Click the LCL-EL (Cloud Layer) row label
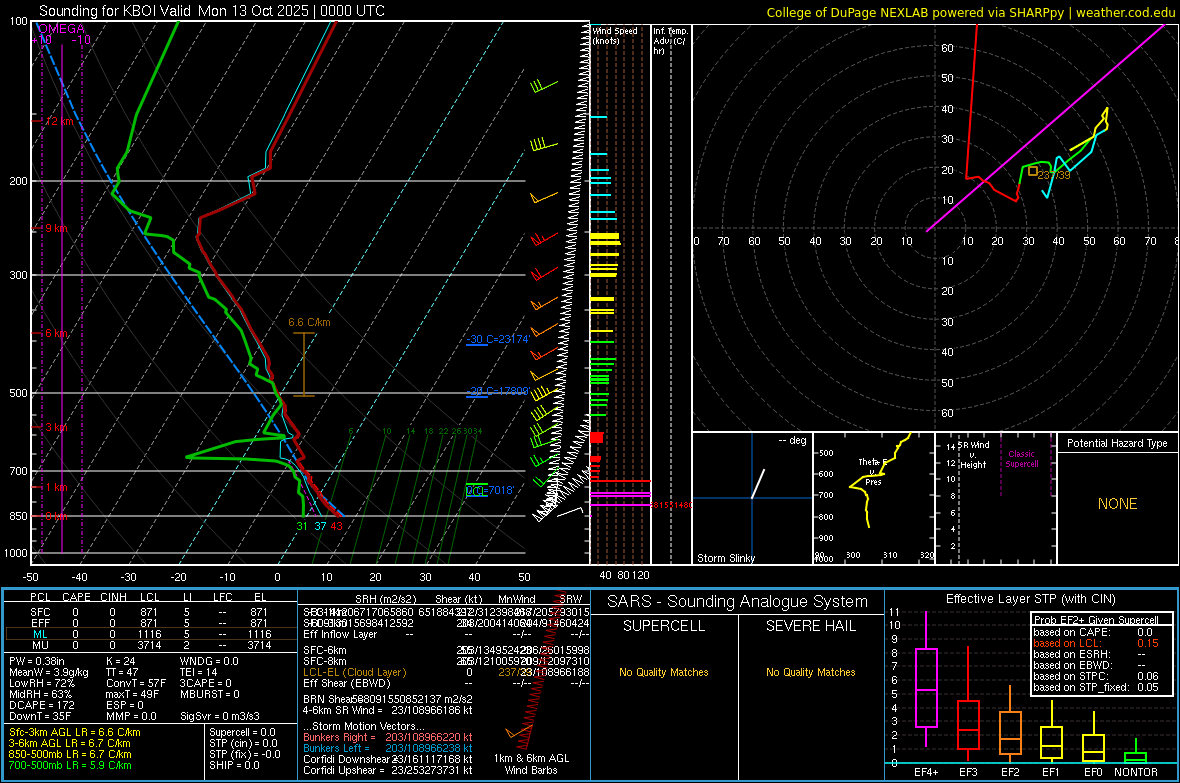Viewport: 1180px width, 783px height. click(354, 672)
